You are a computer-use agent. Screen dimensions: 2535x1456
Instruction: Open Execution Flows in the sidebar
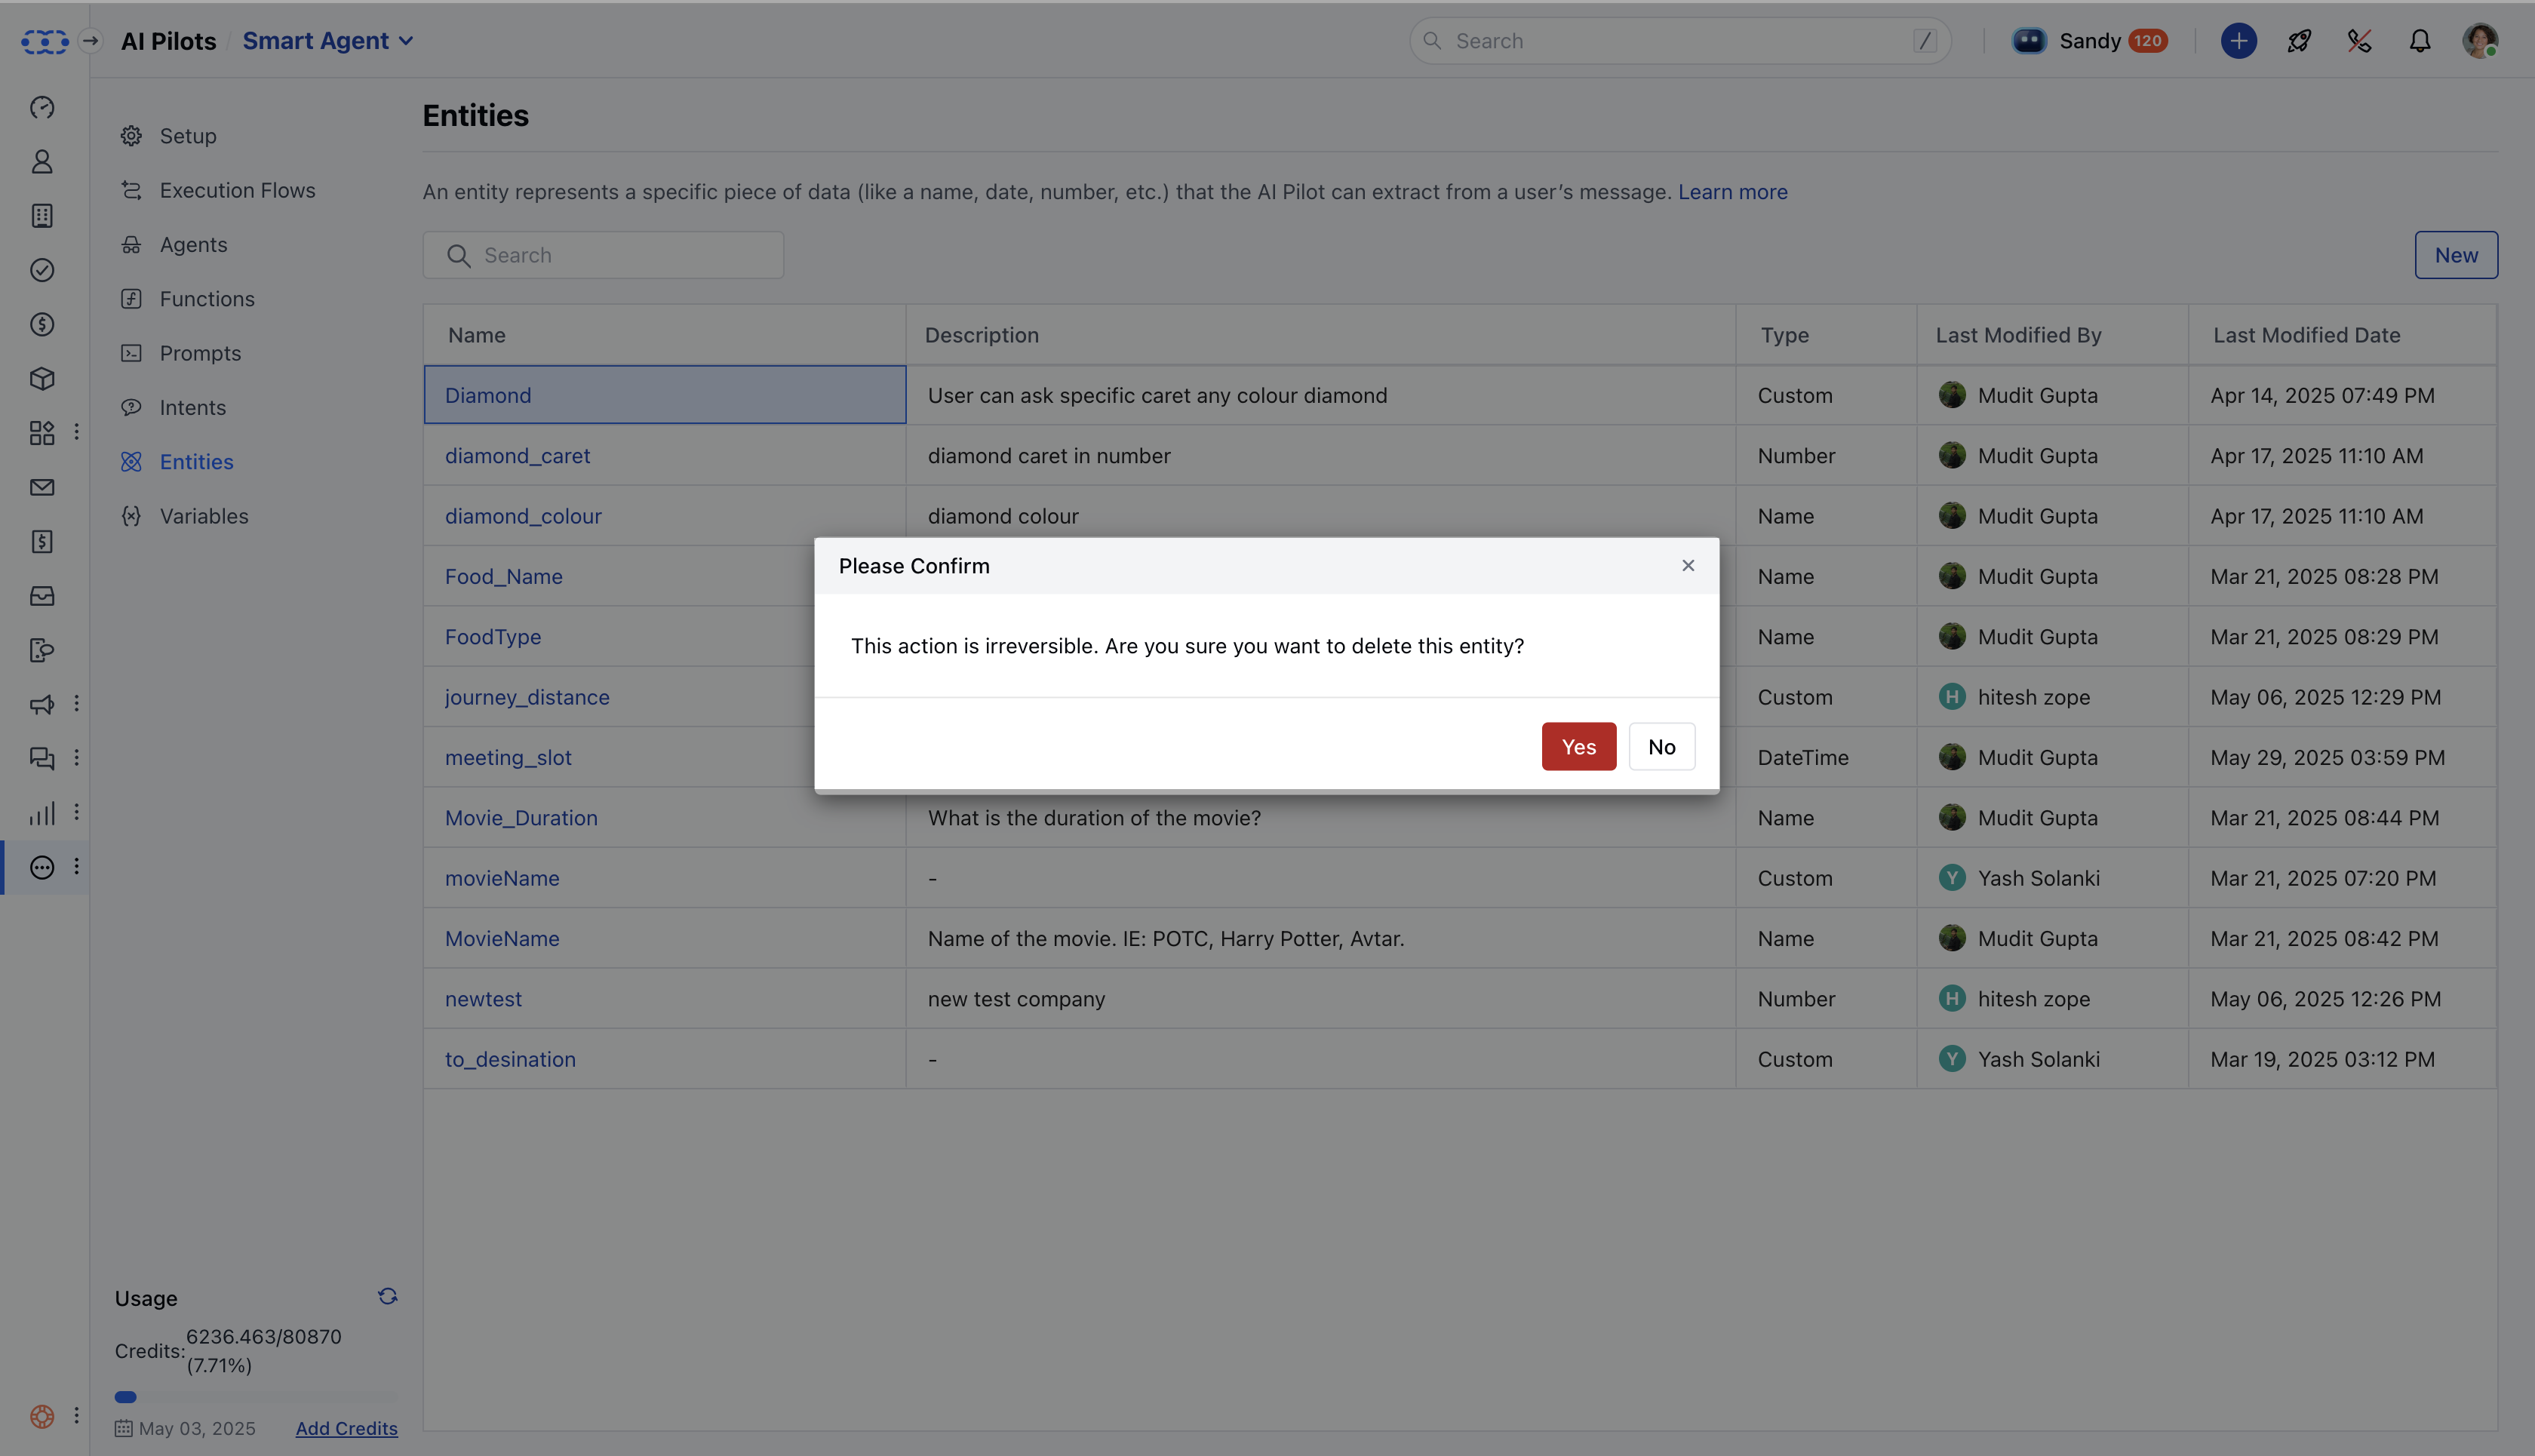click(x=218, y=190)
